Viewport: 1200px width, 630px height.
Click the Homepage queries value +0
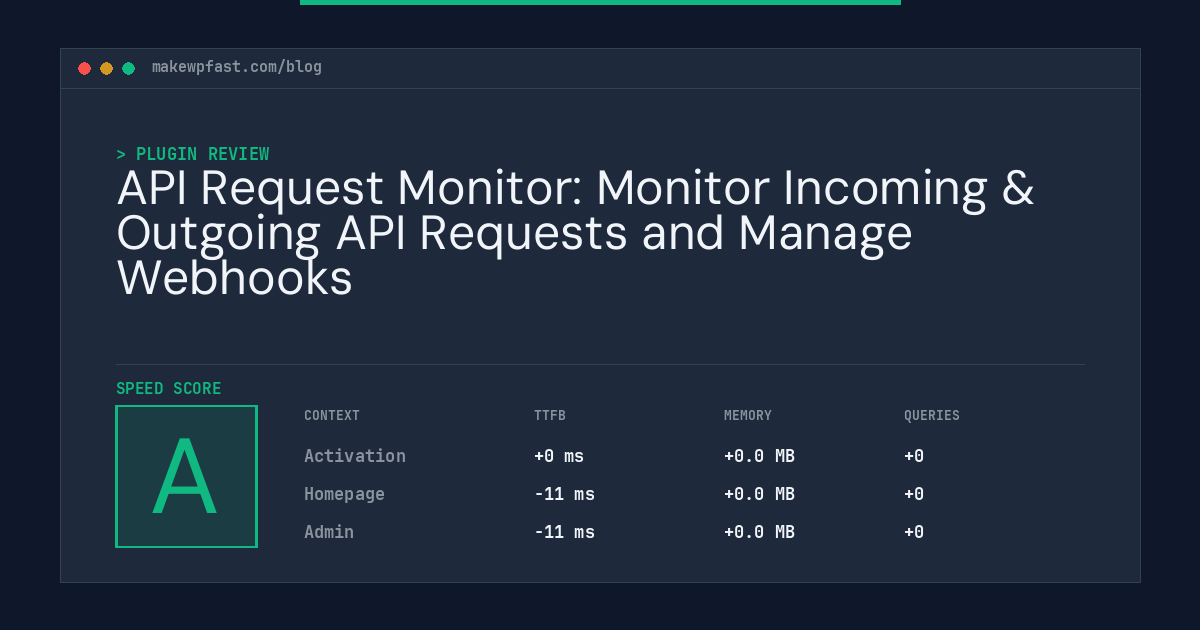coord(914,494)
